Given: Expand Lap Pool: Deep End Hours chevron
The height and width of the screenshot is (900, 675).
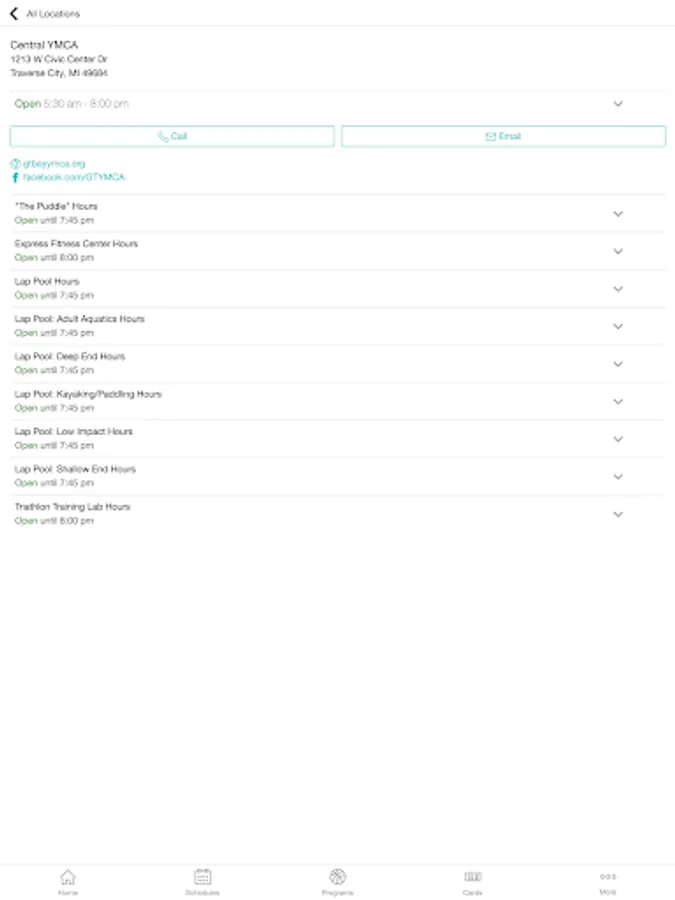Looking at the screenshot, I should click(618, 364).
